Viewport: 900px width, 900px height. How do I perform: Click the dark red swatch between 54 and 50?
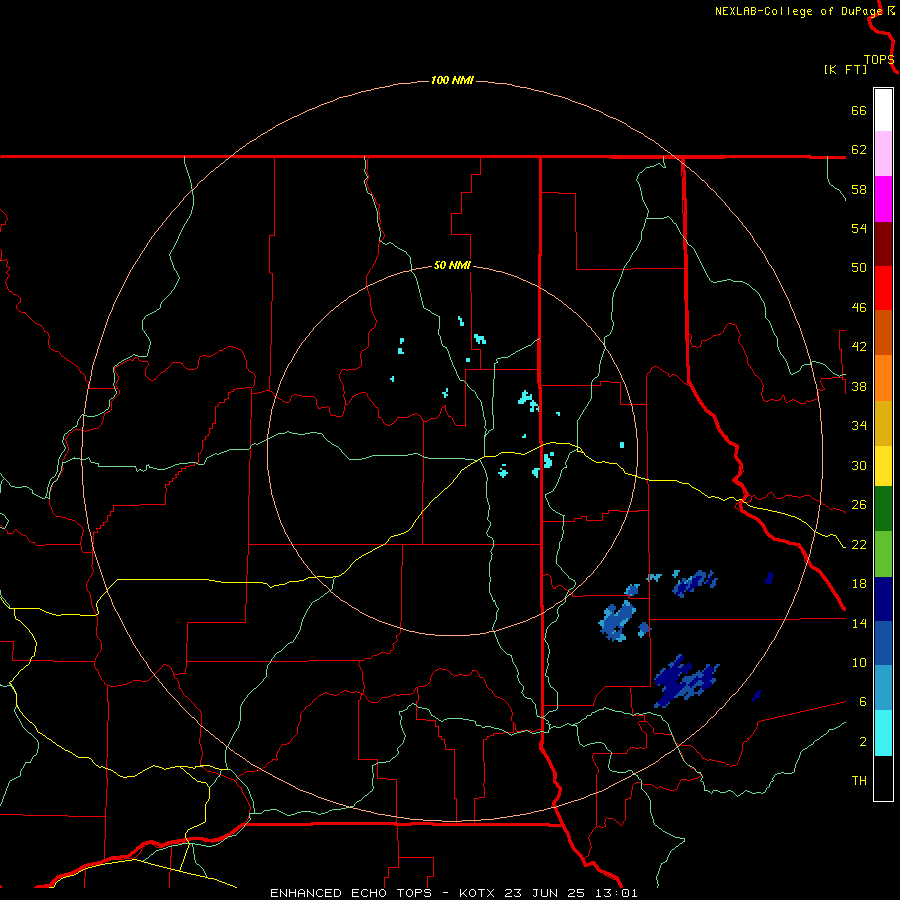click(883, 245)
